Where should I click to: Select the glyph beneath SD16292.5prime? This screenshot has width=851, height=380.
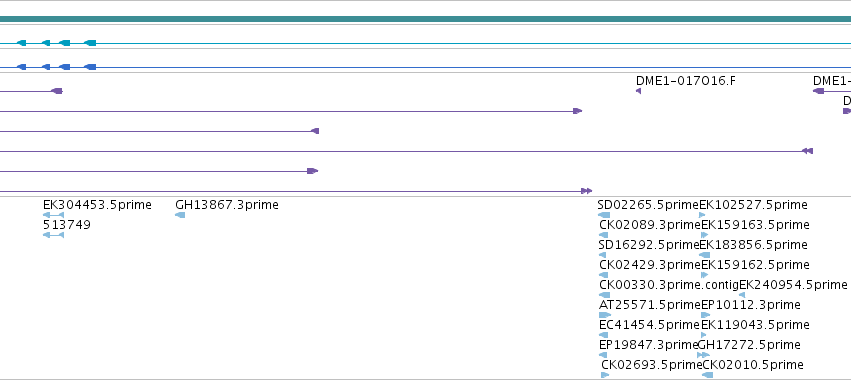(602, 255)
